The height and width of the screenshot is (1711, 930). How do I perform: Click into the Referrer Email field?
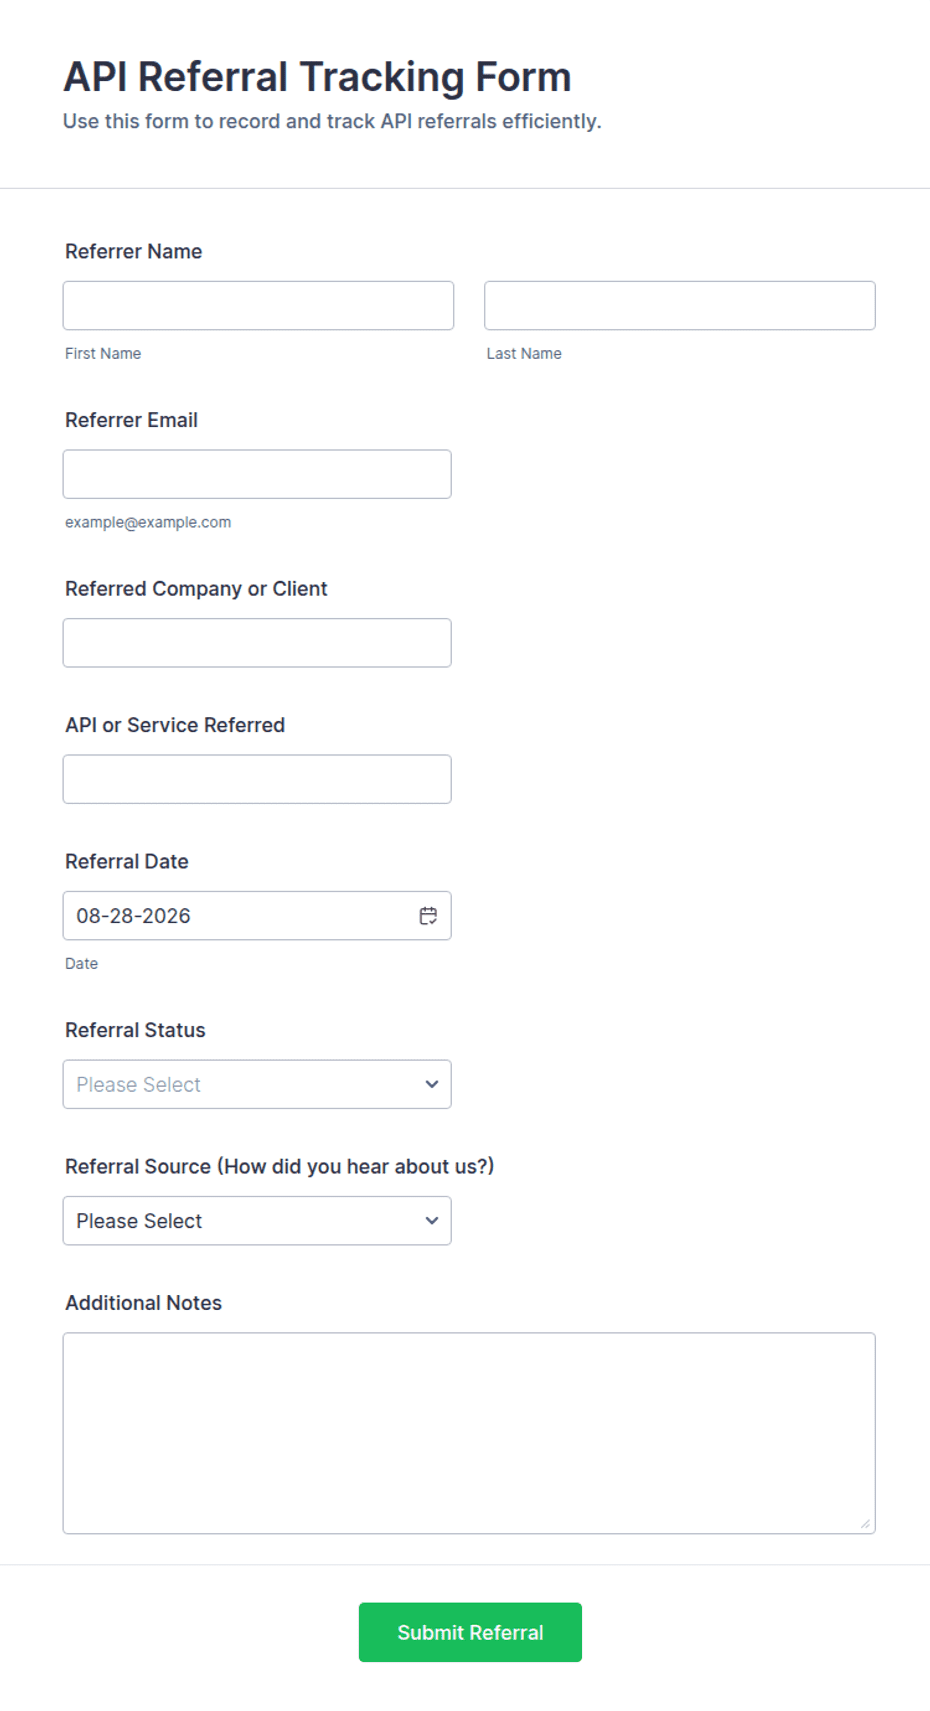[257, 474]
